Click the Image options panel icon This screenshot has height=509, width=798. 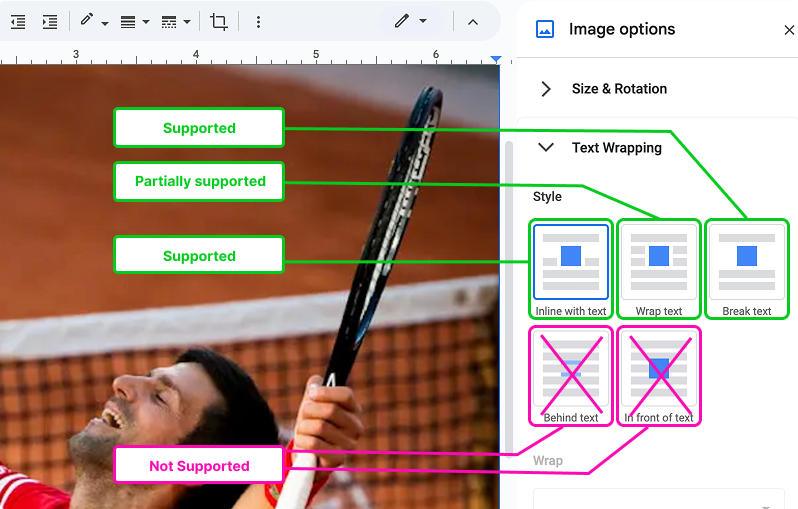click(545, 29)
